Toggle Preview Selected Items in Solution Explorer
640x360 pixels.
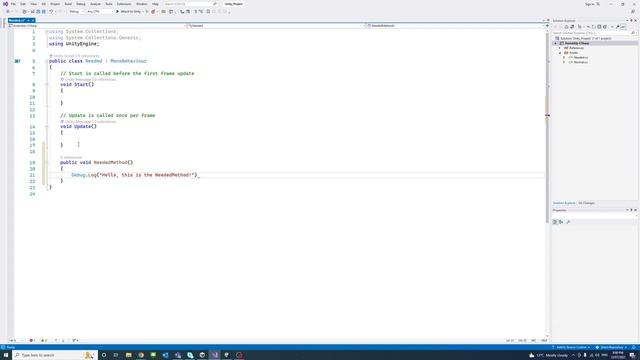point(623,27)
